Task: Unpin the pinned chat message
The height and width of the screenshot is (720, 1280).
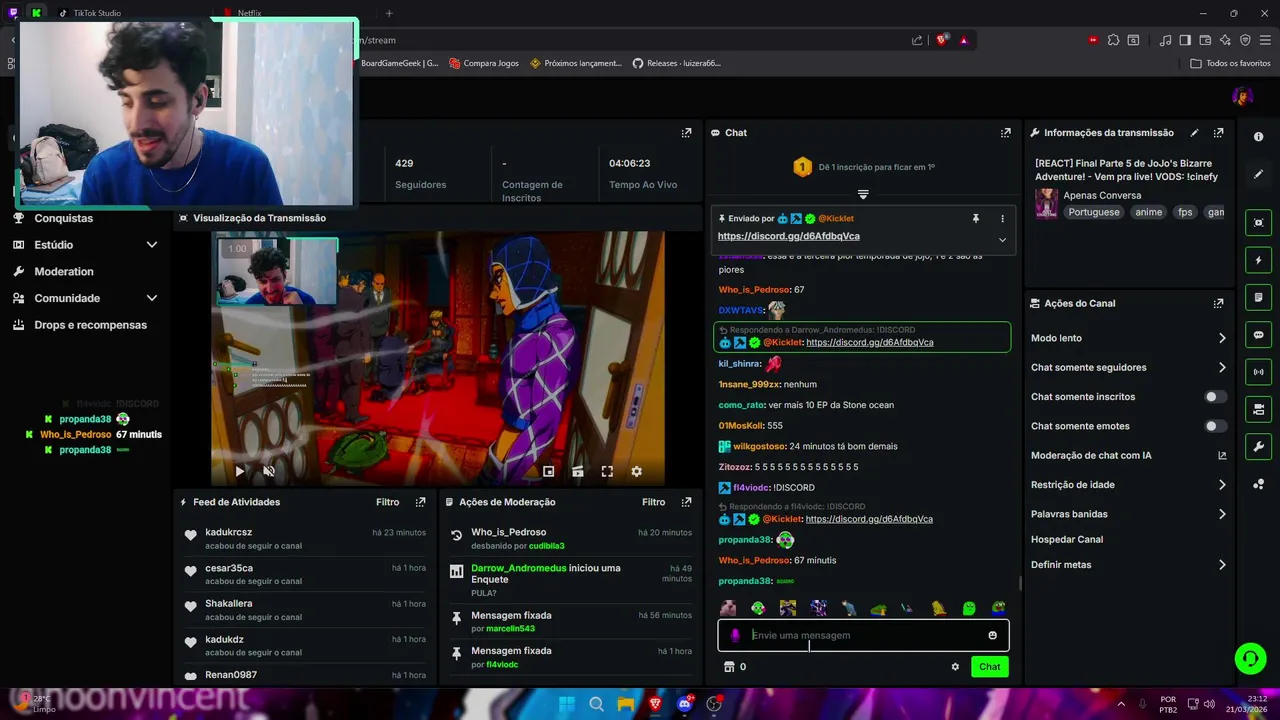Action: (x=975, y=218)
